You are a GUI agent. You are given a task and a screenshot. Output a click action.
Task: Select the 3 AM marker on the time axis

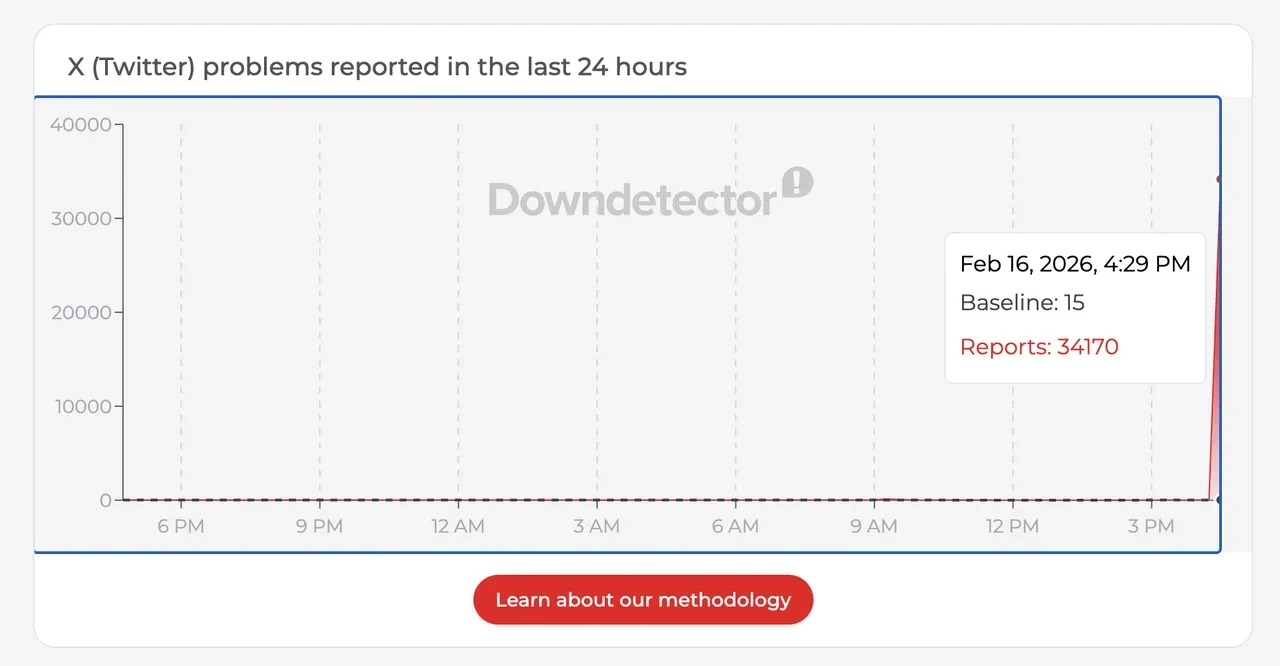click(597, 526)
